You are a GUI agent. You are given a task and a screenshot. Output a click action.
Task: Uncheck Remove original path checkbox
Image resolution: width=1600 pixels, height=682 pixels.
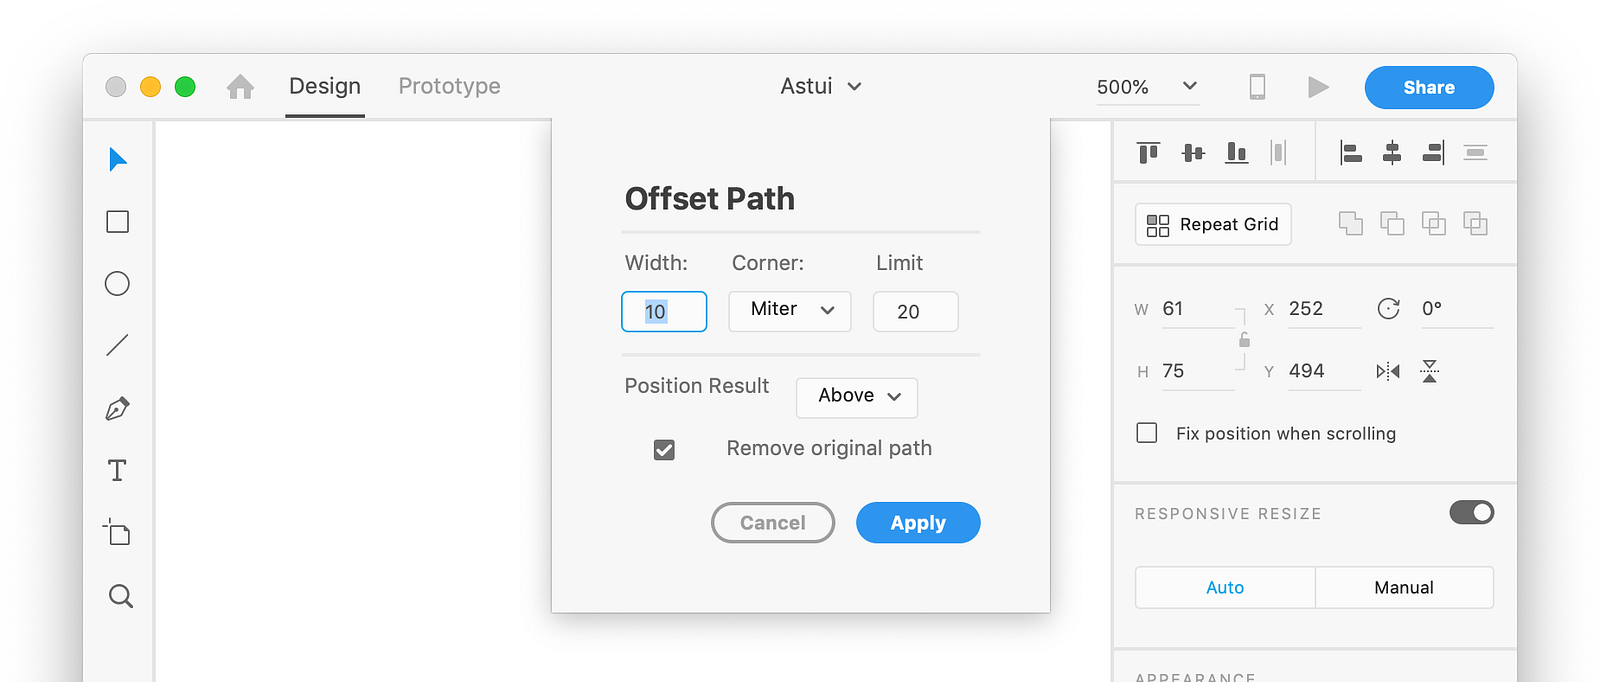664,450
